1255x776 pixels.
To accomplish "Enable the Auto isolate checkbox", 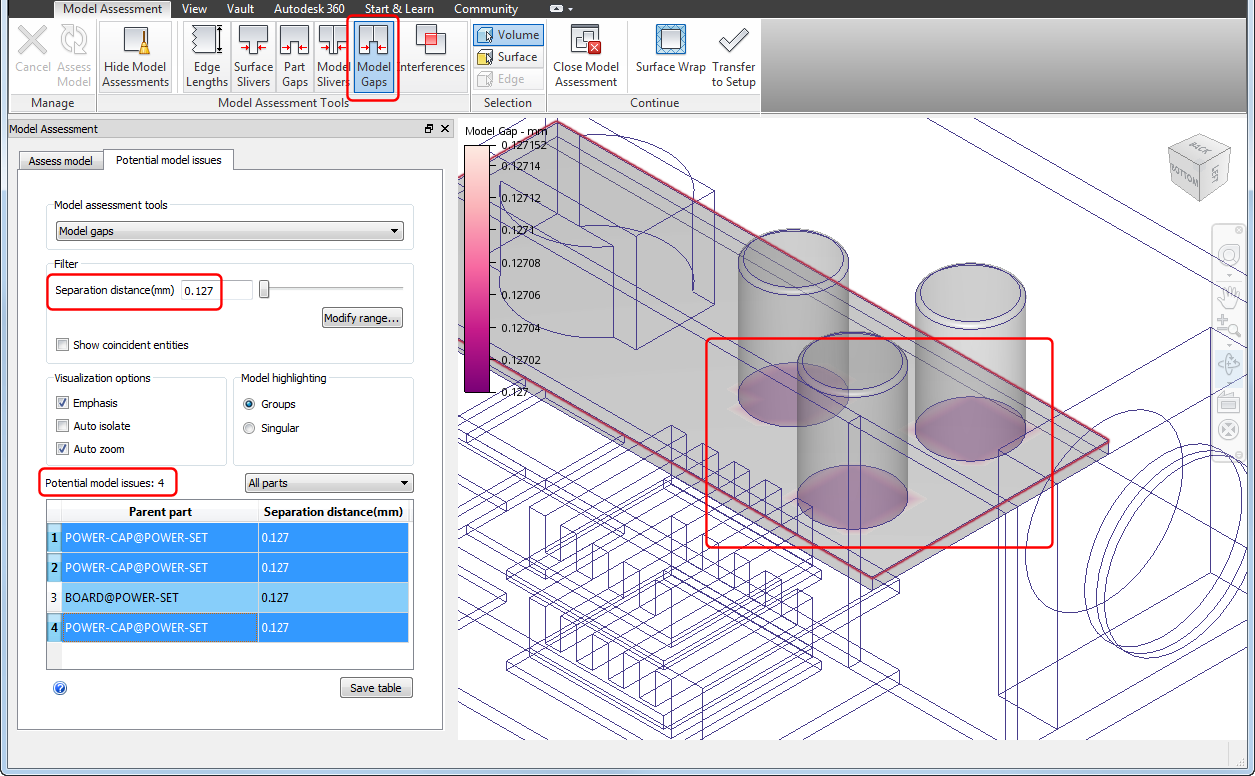I will (63, 426).
